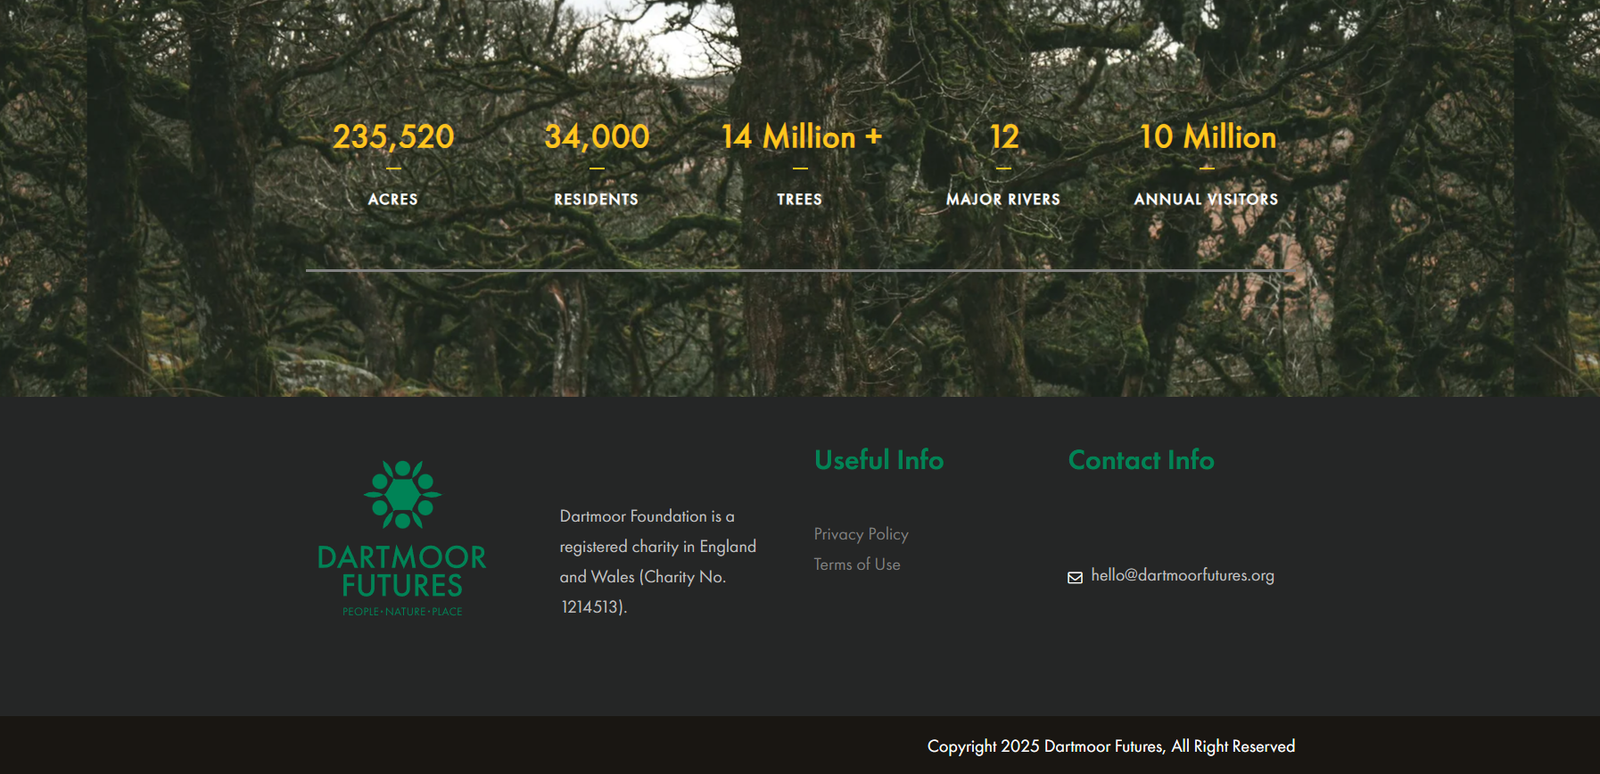
Task: Click the Contact Info heading
Action: (x=1140, y=460)
